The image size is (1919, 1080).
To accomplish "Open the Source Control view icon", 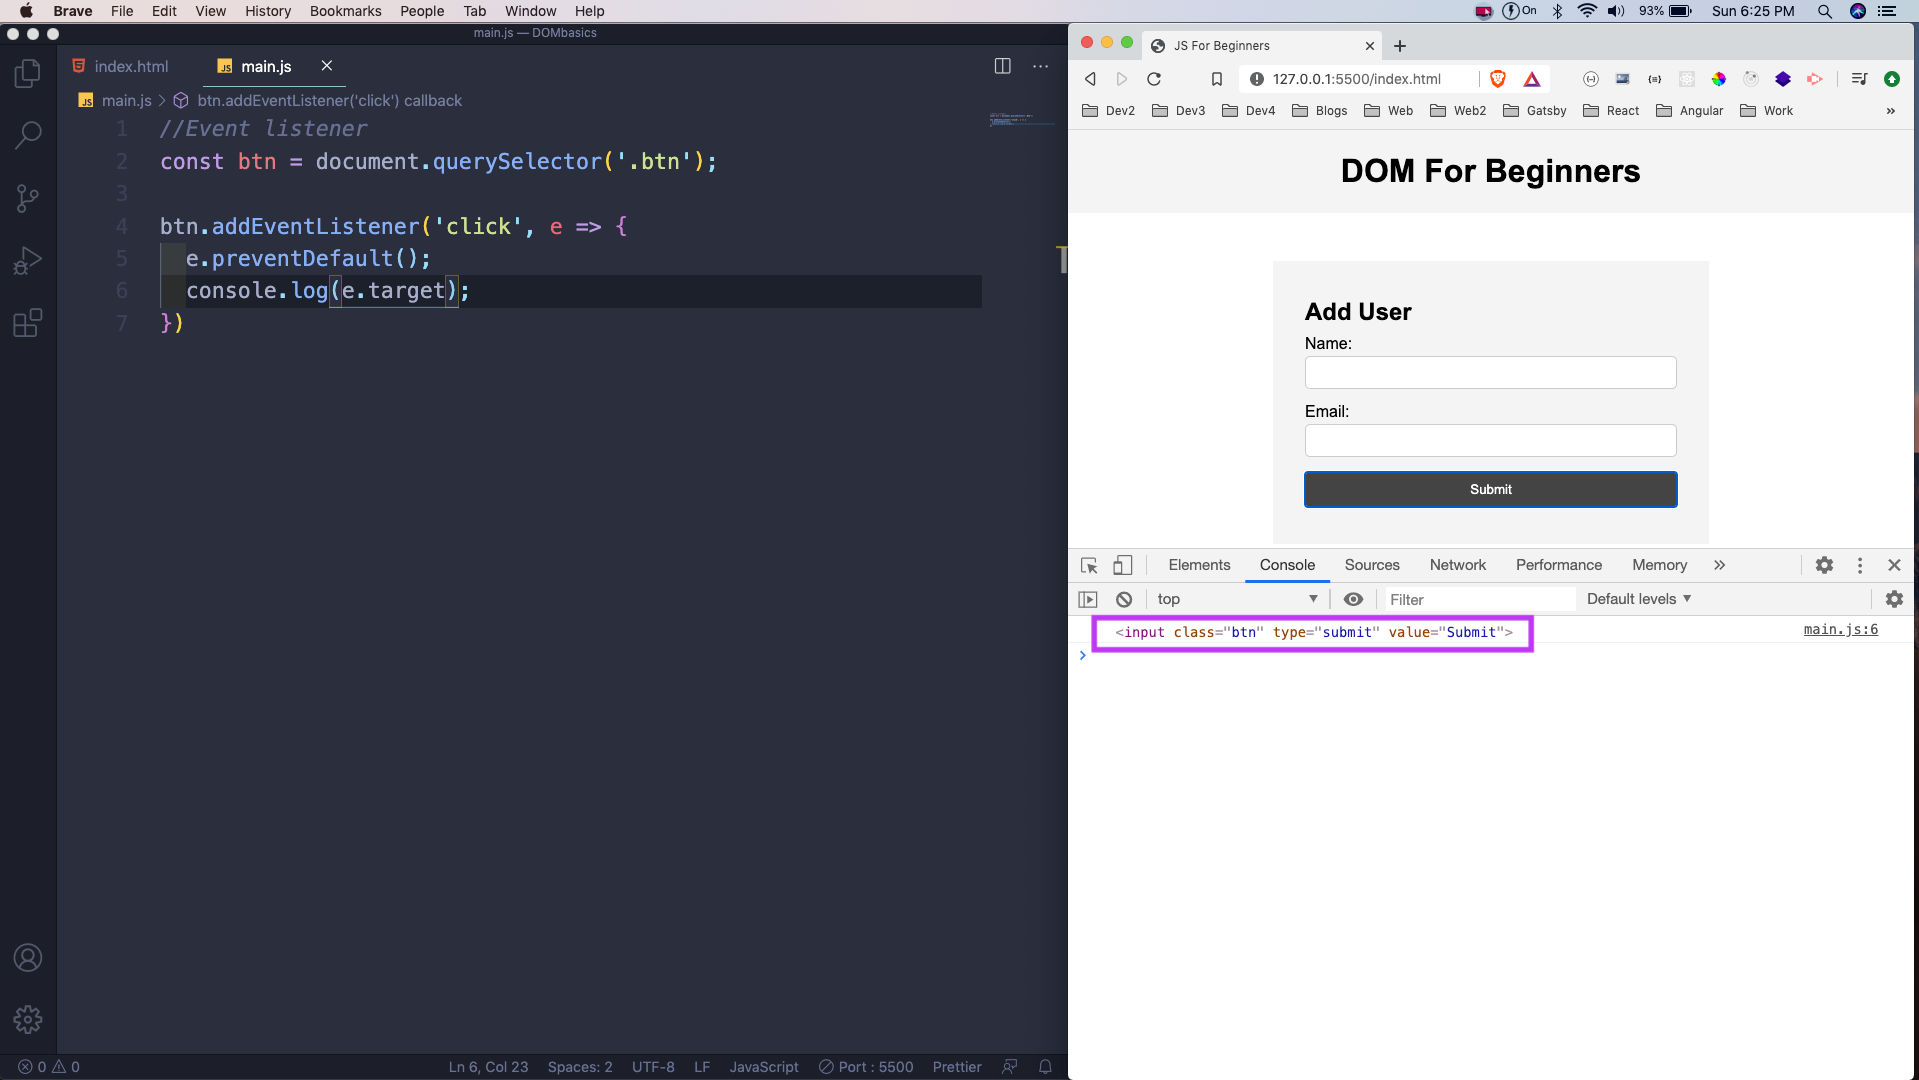I will coord(28,198).
